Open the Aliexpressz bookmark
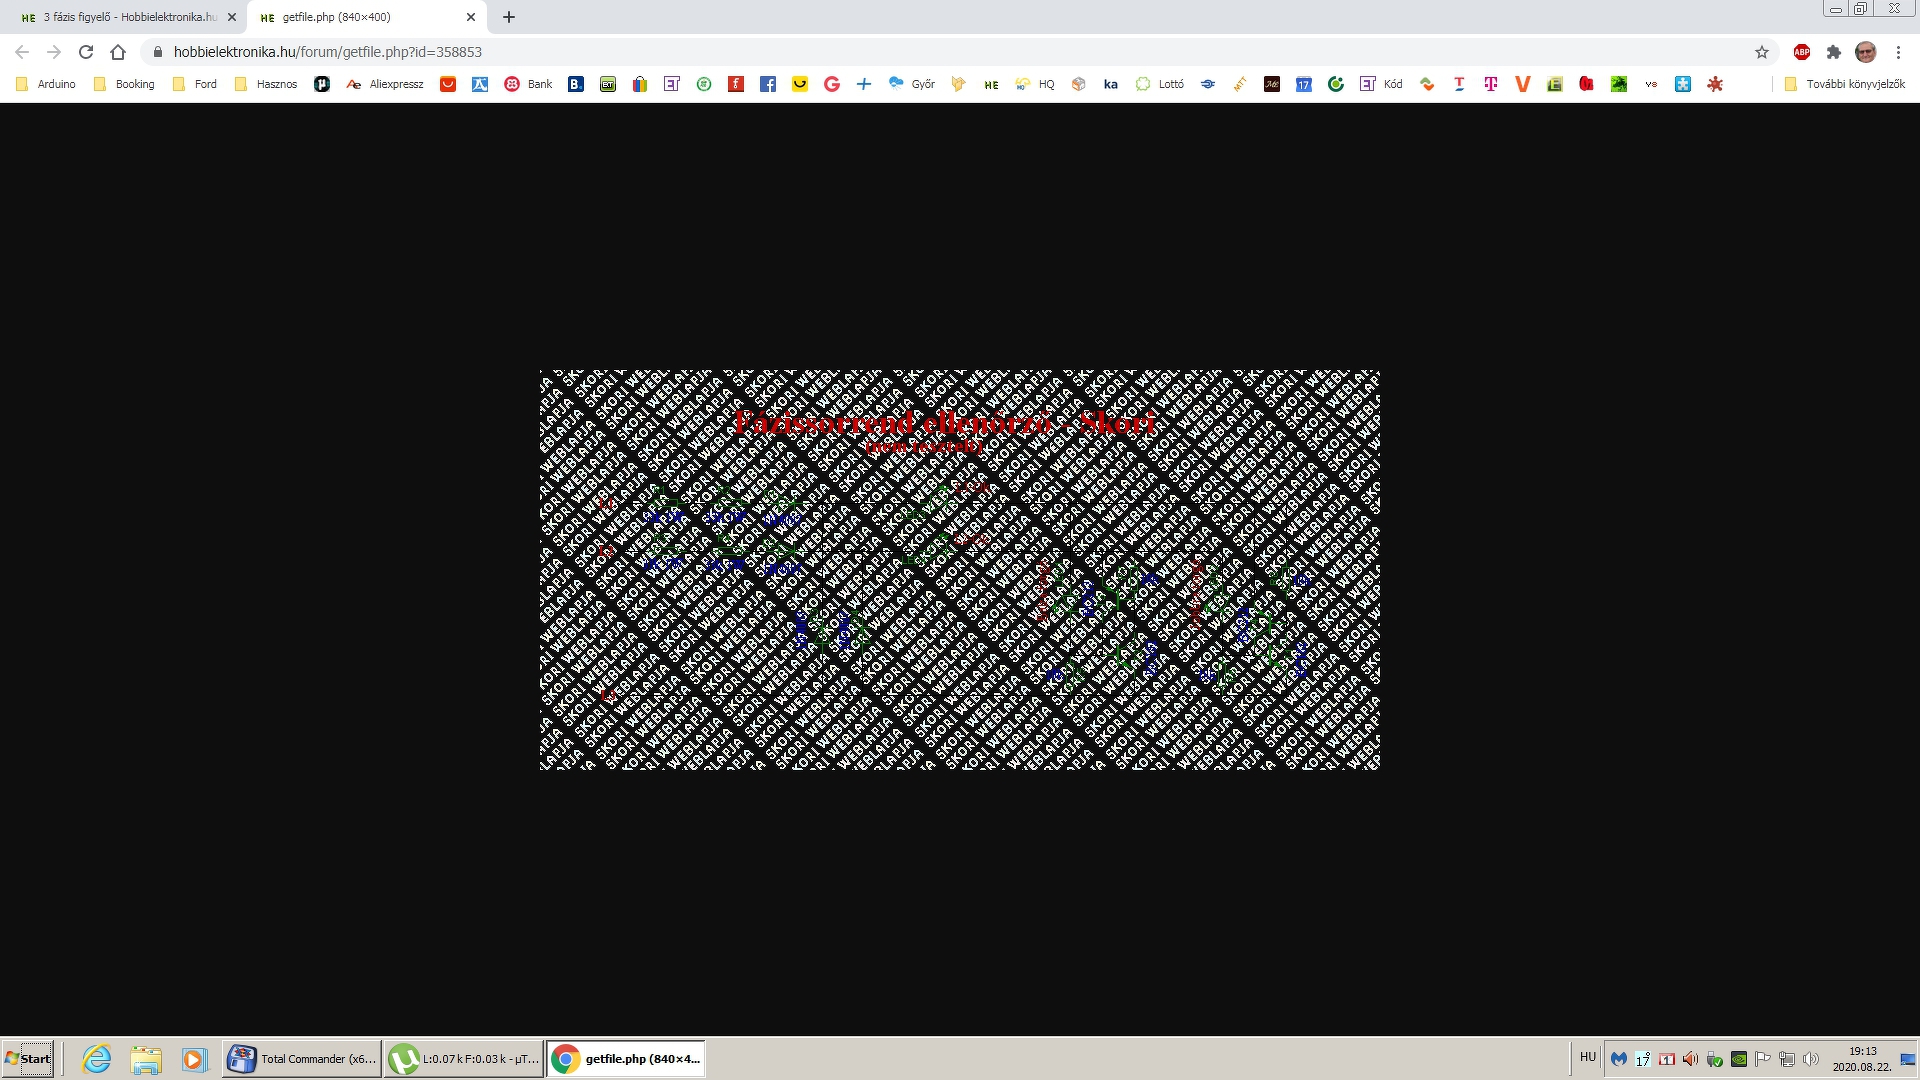This screenshot has width=1920, height=1080. (385, 84)
